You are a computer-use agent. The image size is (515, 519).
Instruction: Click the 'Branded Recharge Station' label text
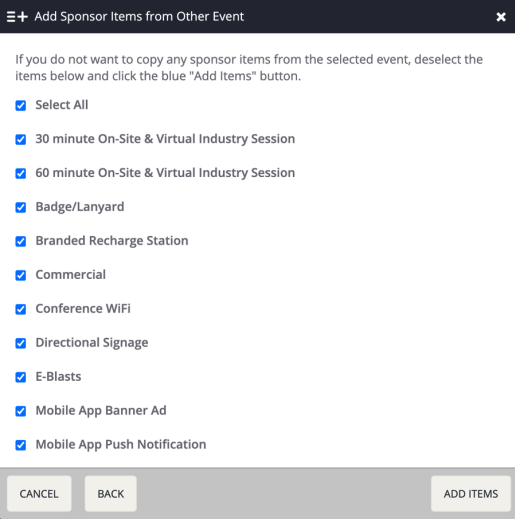click(112, 241)
